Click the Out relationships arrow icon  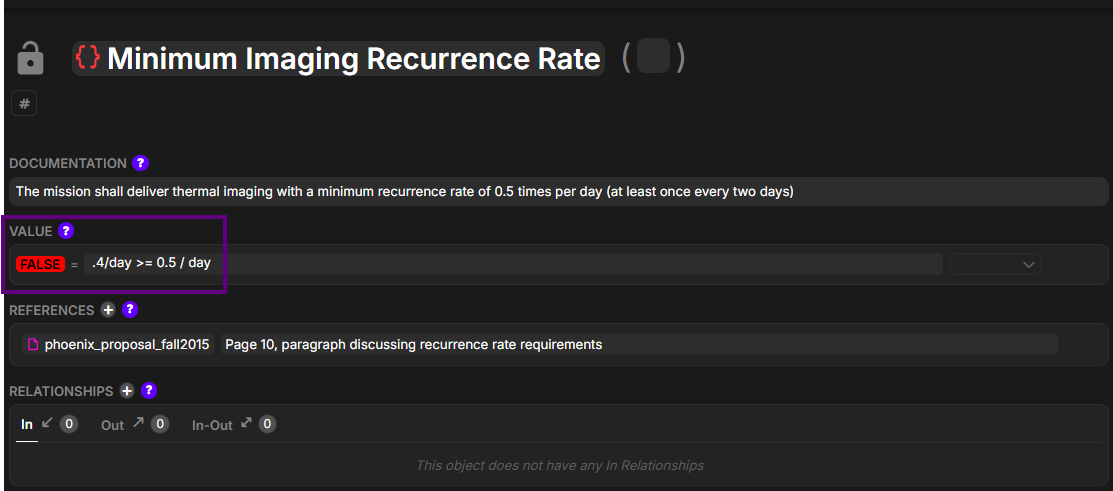click(x=138, y=423)
